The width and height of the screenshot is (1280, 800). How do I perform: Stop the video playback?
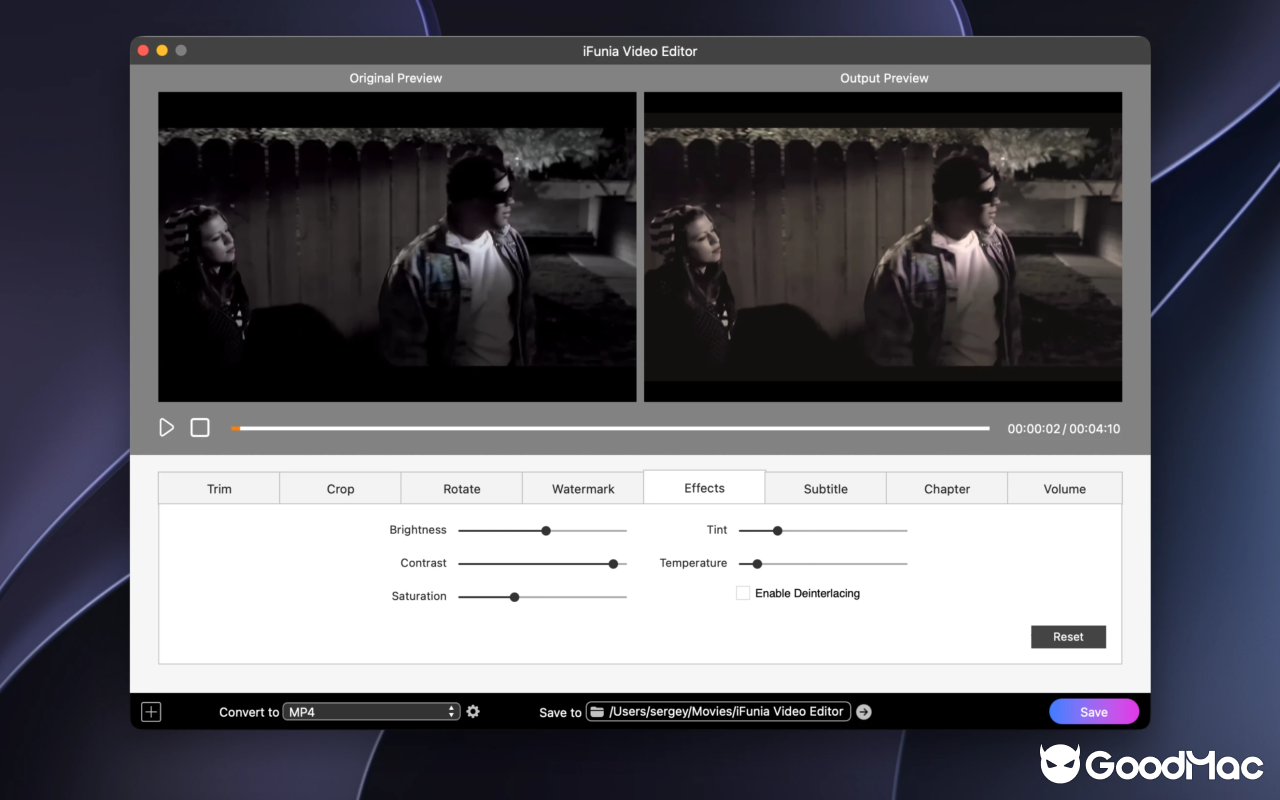[200, 428]
